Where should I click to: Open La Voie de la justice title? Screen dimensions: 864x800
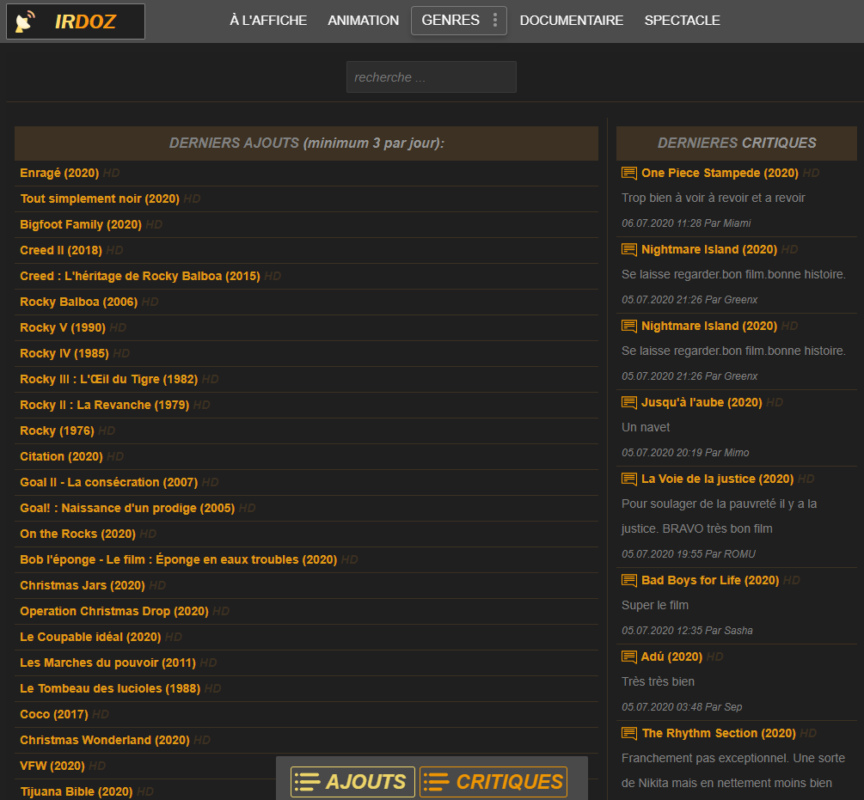tap(717, 479)
